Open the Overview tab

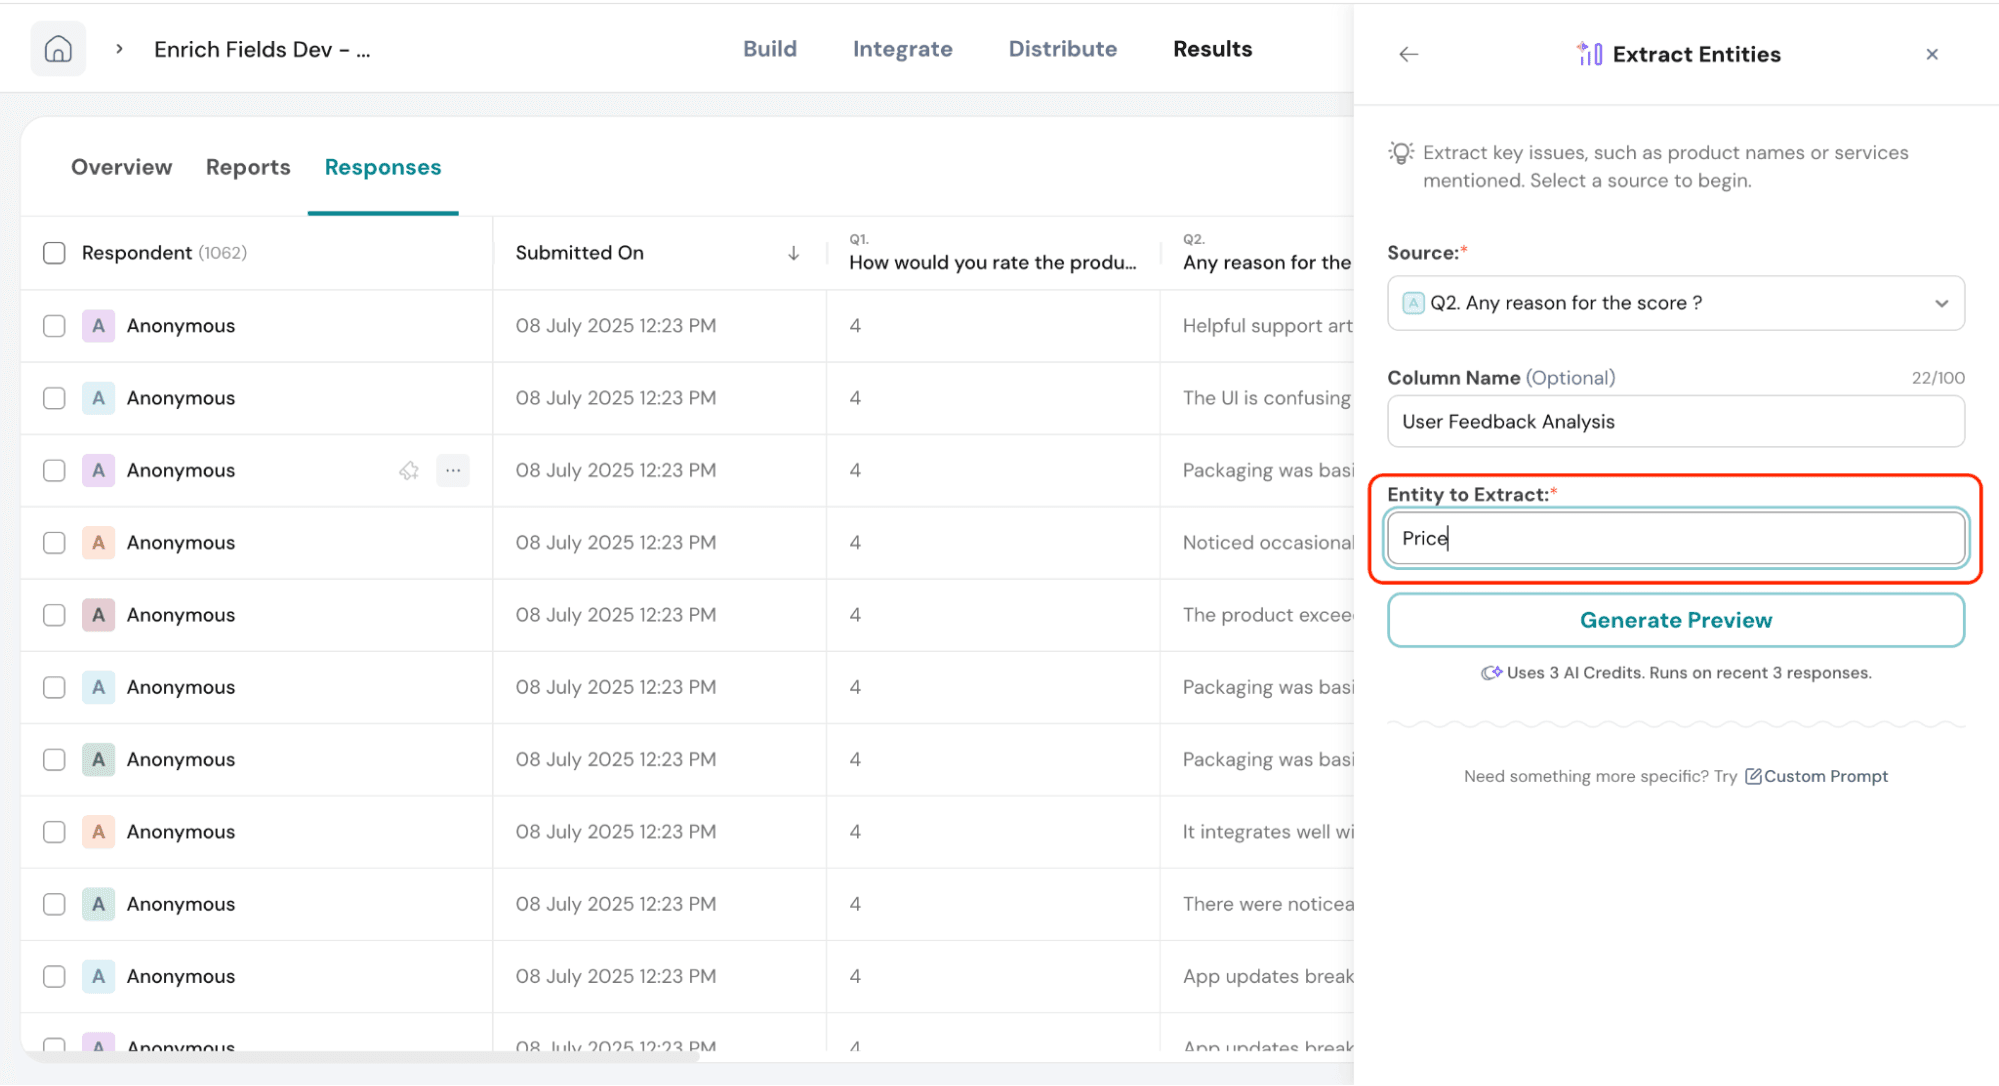(x=121, y=167)
